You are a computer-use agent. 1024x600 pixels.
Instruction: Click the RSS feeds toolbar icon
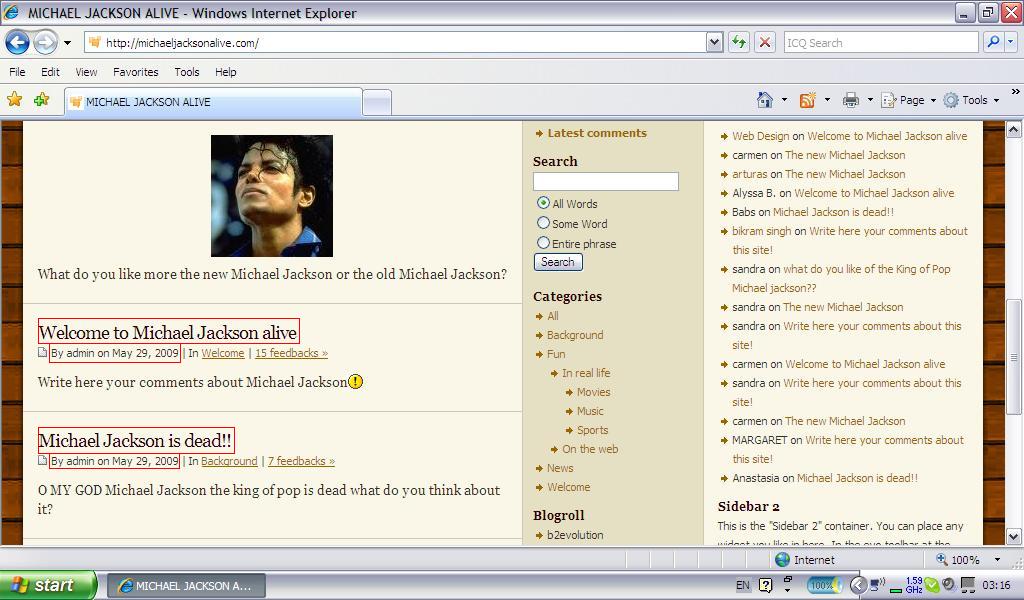coord(807,100)
